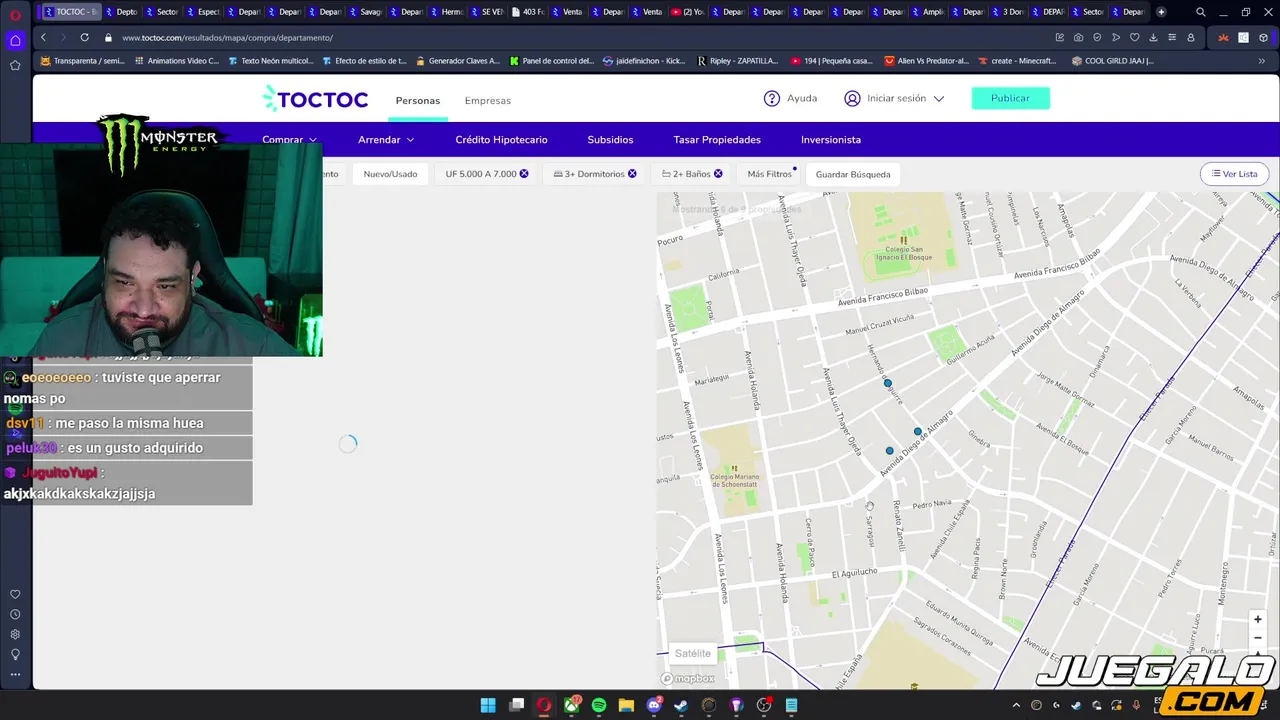
Task: Expand the Iniciar sesión dropdown
Action: pyautogui.click(x=939, y=98)
